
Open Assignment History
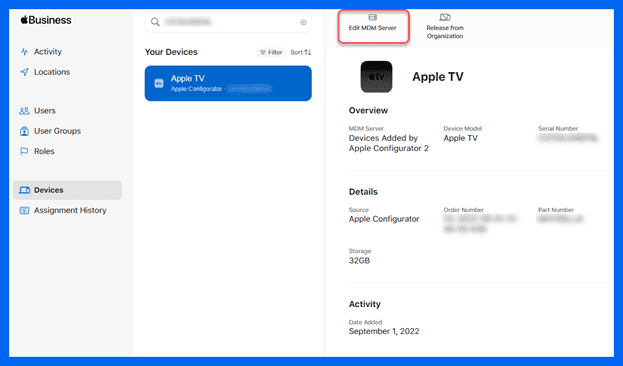(70, 210)
